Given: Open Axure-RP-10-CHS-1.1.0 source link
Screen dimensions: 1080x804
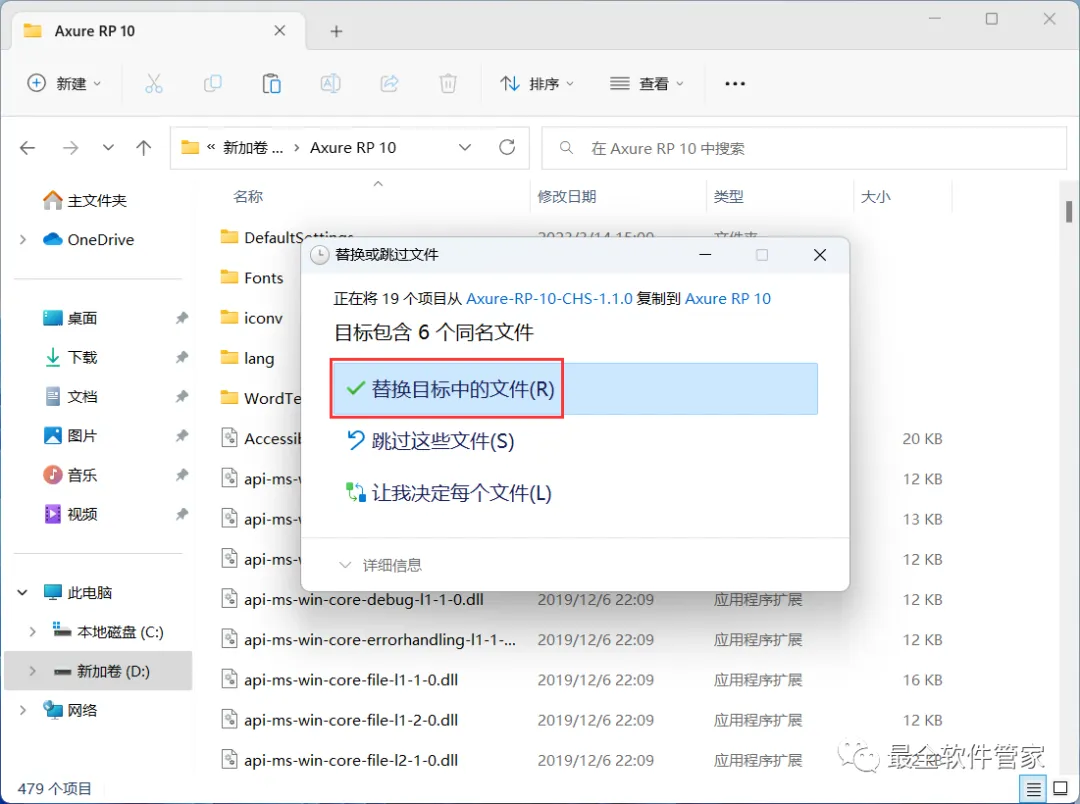Looking at the screenshot, I should pos(549,298).
